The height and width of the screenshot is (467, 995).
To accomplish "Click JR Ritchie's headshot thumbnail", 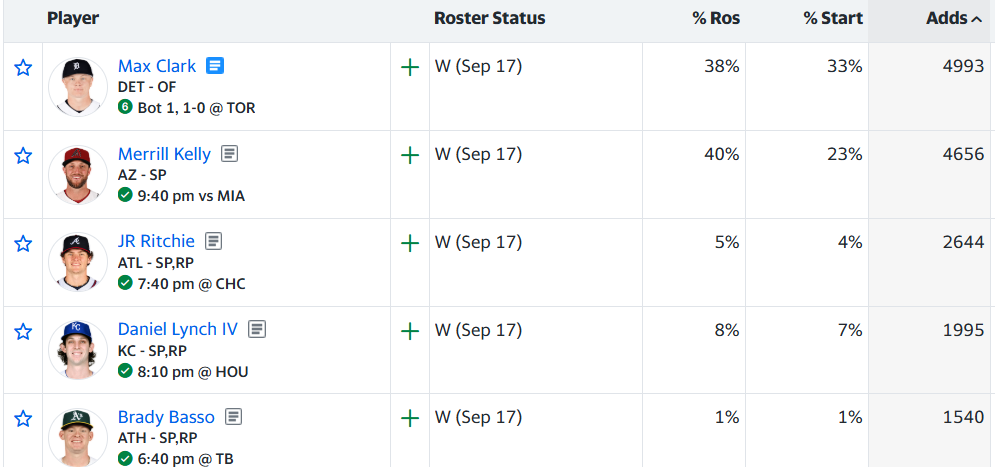I will [78, 262].
